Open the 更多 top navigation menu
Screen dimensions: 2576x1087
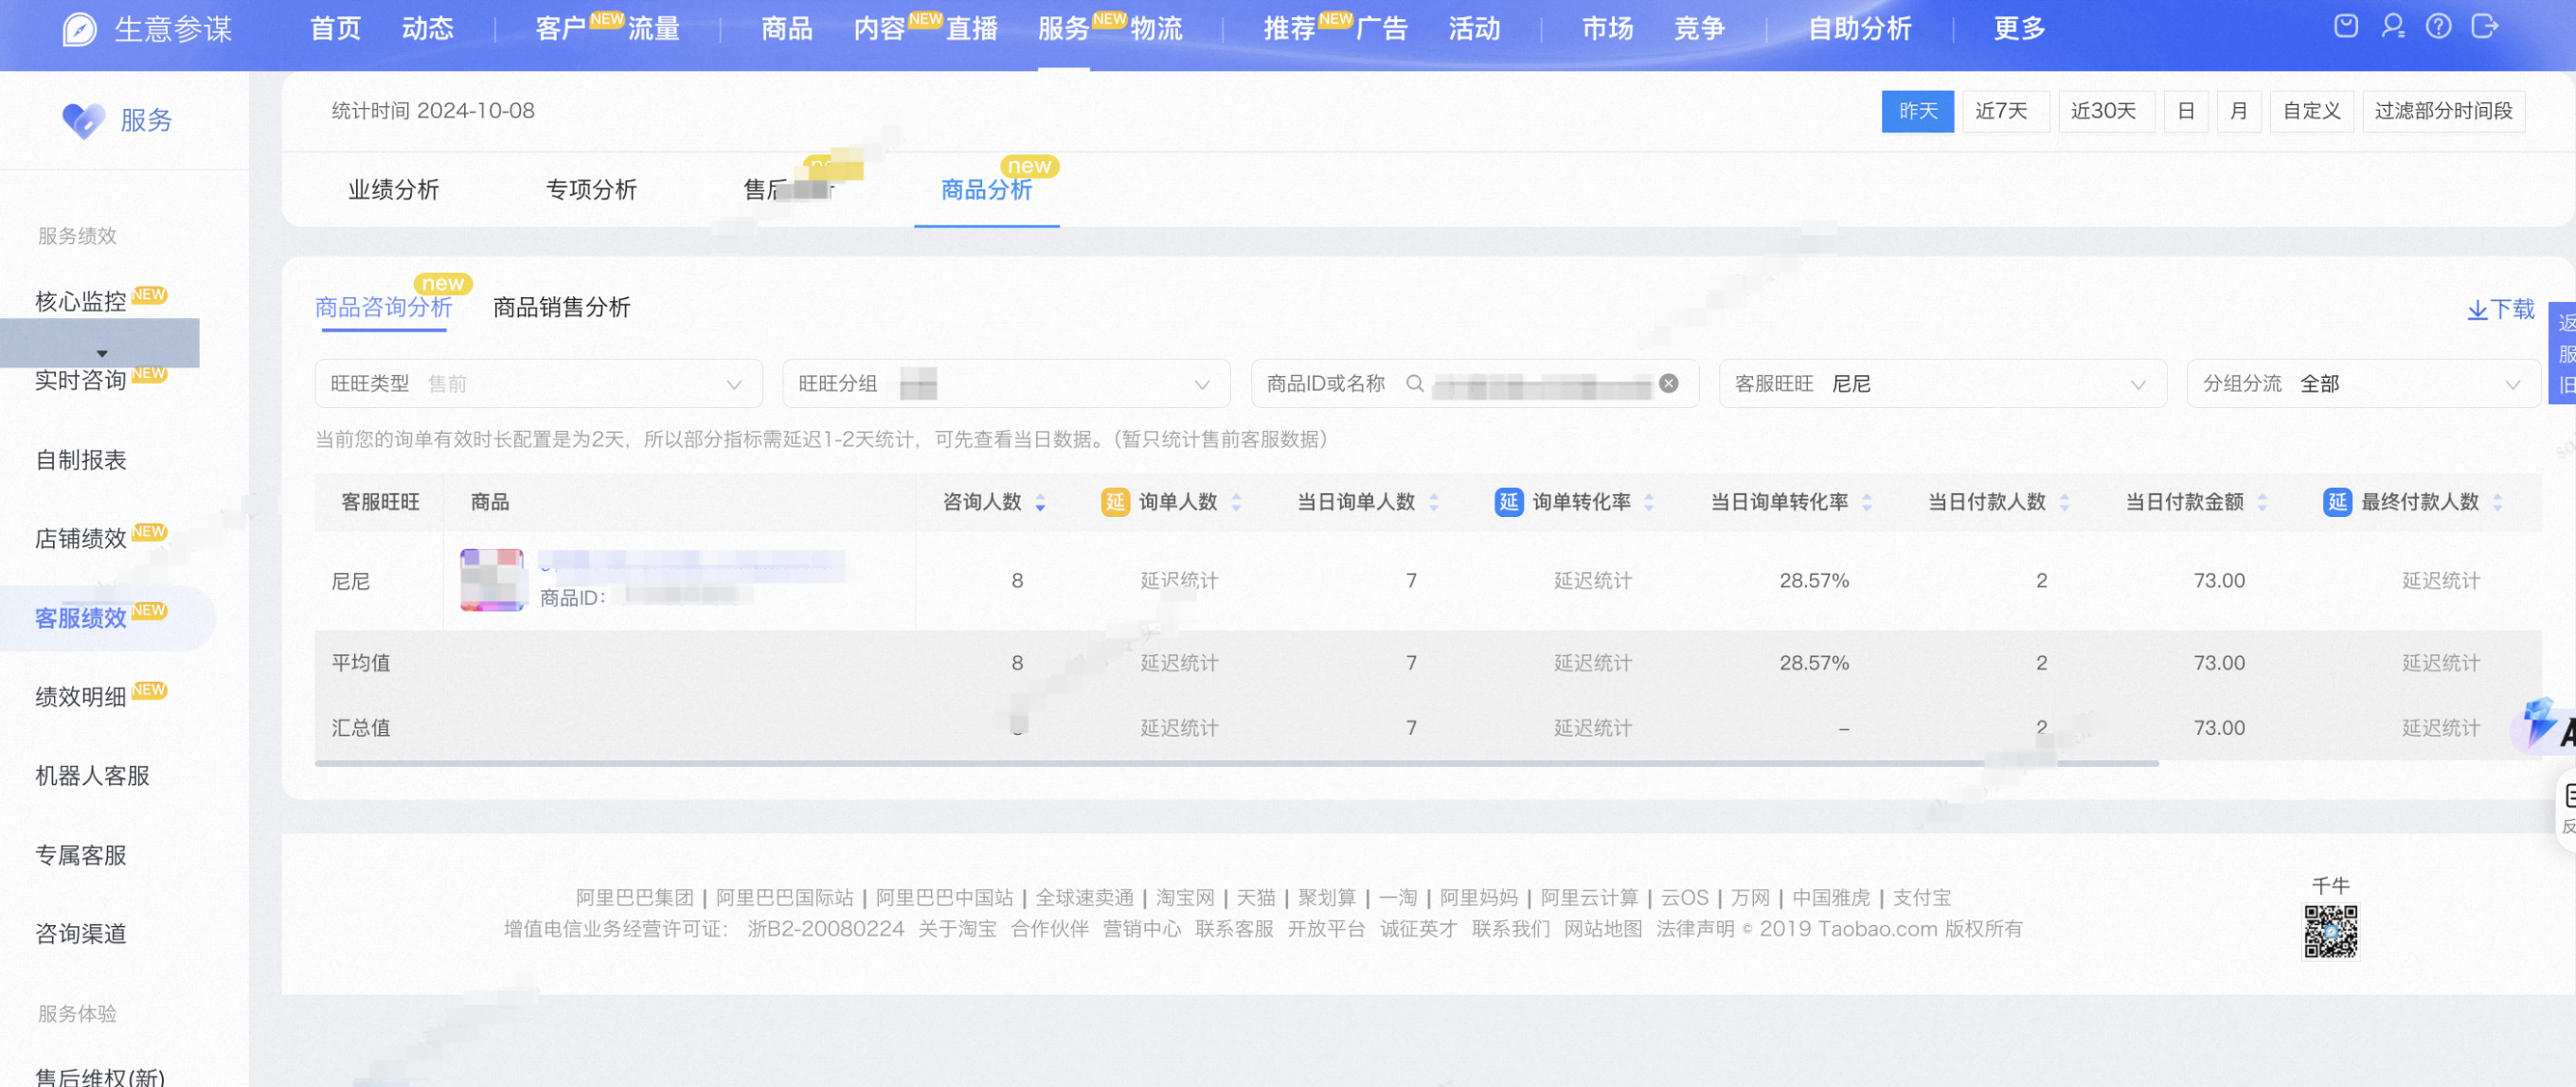[2019, 29]
